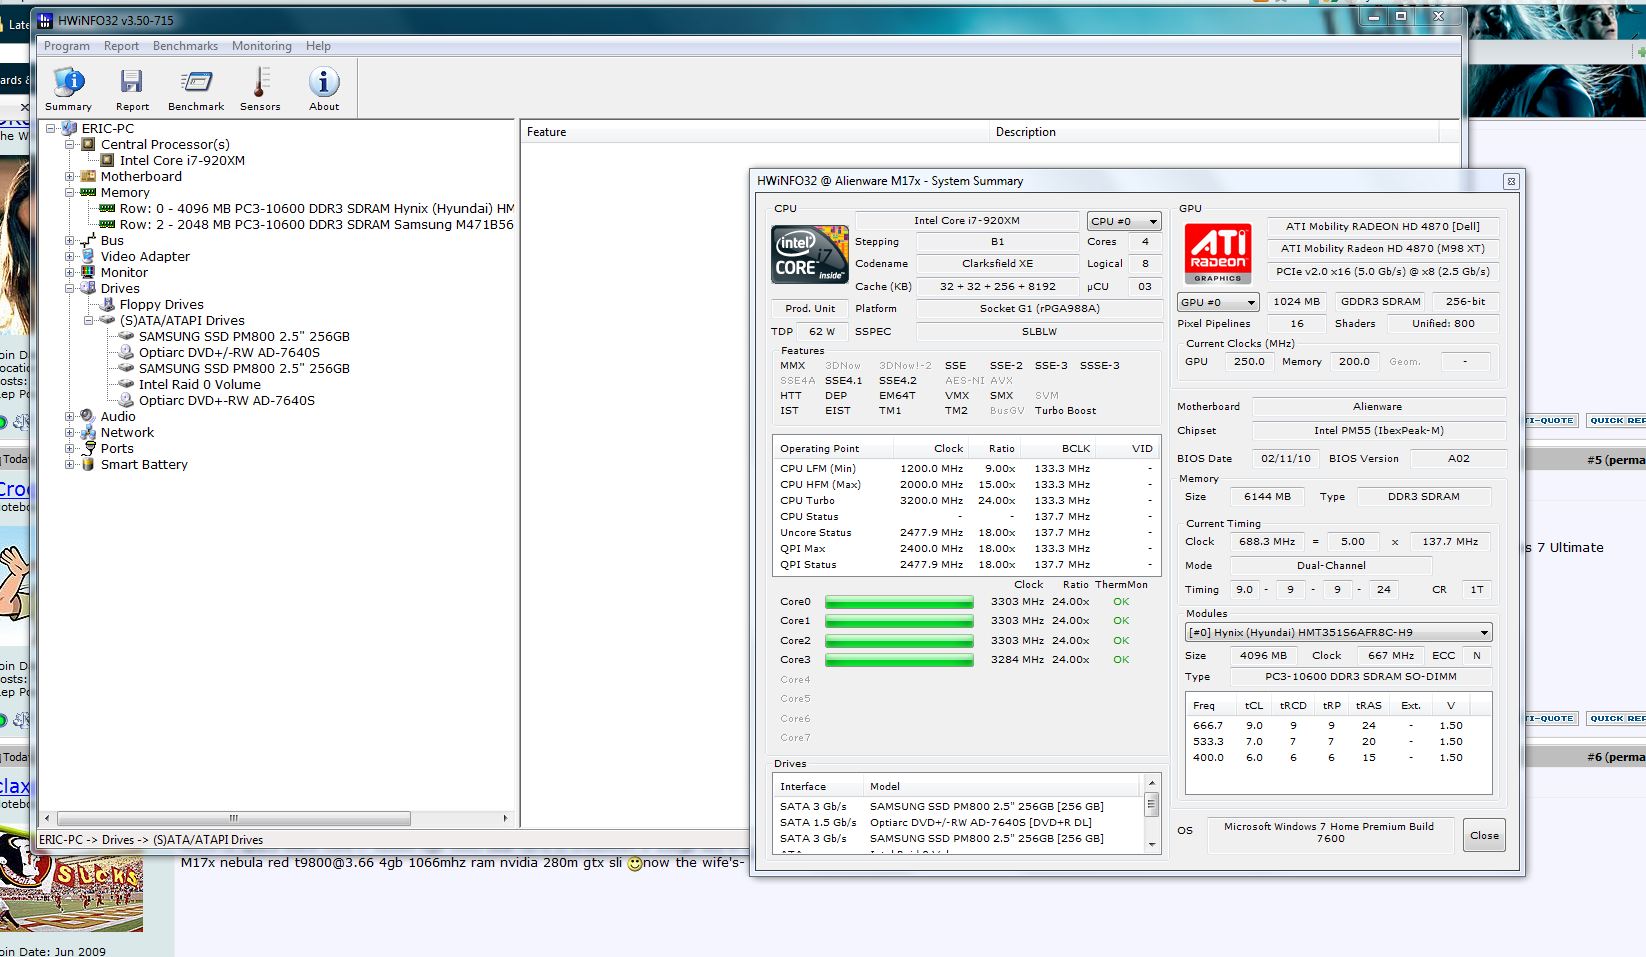Click the Audio speaker tree icon
The height and width of the screenshot is (957, 1646).
[88, 416]
